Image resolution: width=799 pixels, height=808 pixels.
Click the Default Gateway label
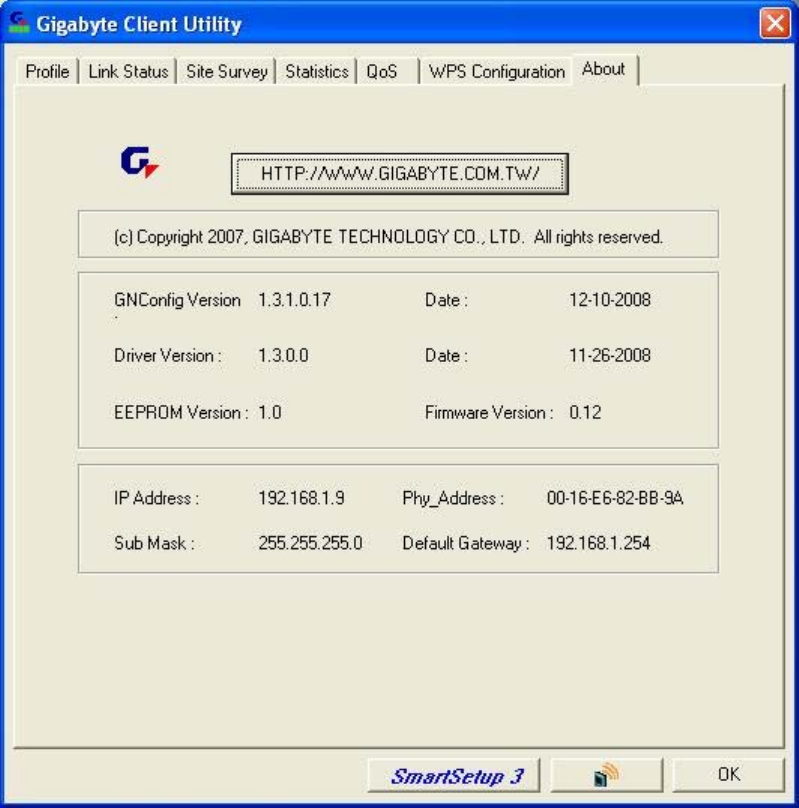click(466, 543)
